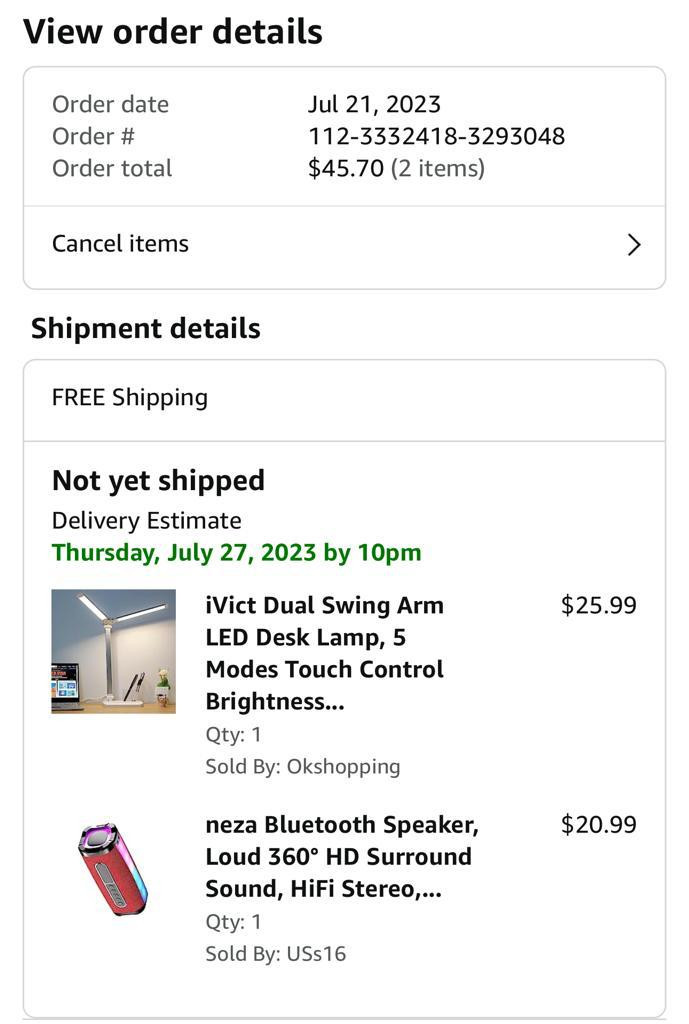Click the Sold By: Okshopping seller text
The width and height of the screenshot is (689, 1024).
pyautogui.click(x=302, y=767)
